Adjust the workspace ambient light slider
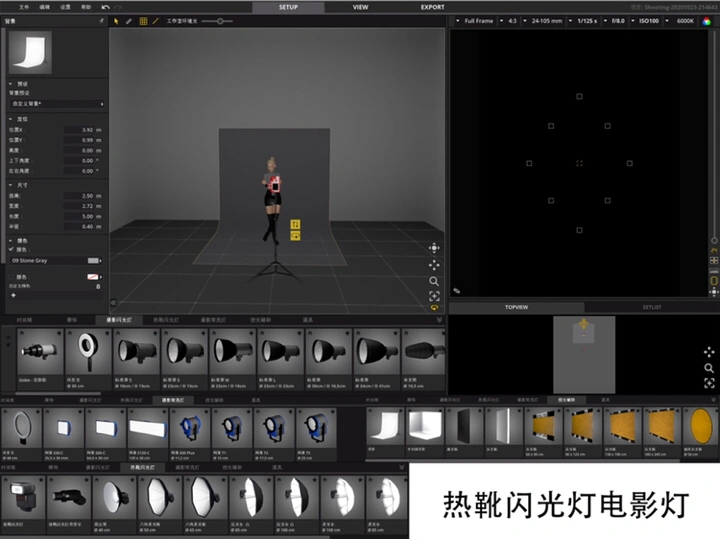This screenshot has height=539, width=720. [x=220, y=20]
